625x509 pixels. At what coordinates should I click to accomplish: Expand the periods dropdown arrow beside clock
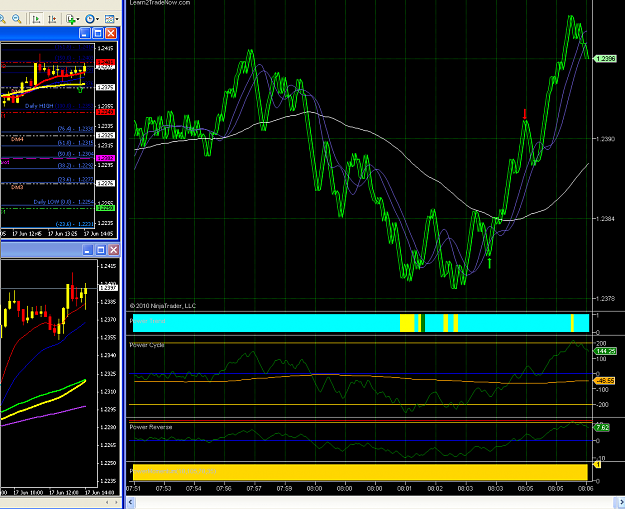pyautogui.click(x=98, y=19)
